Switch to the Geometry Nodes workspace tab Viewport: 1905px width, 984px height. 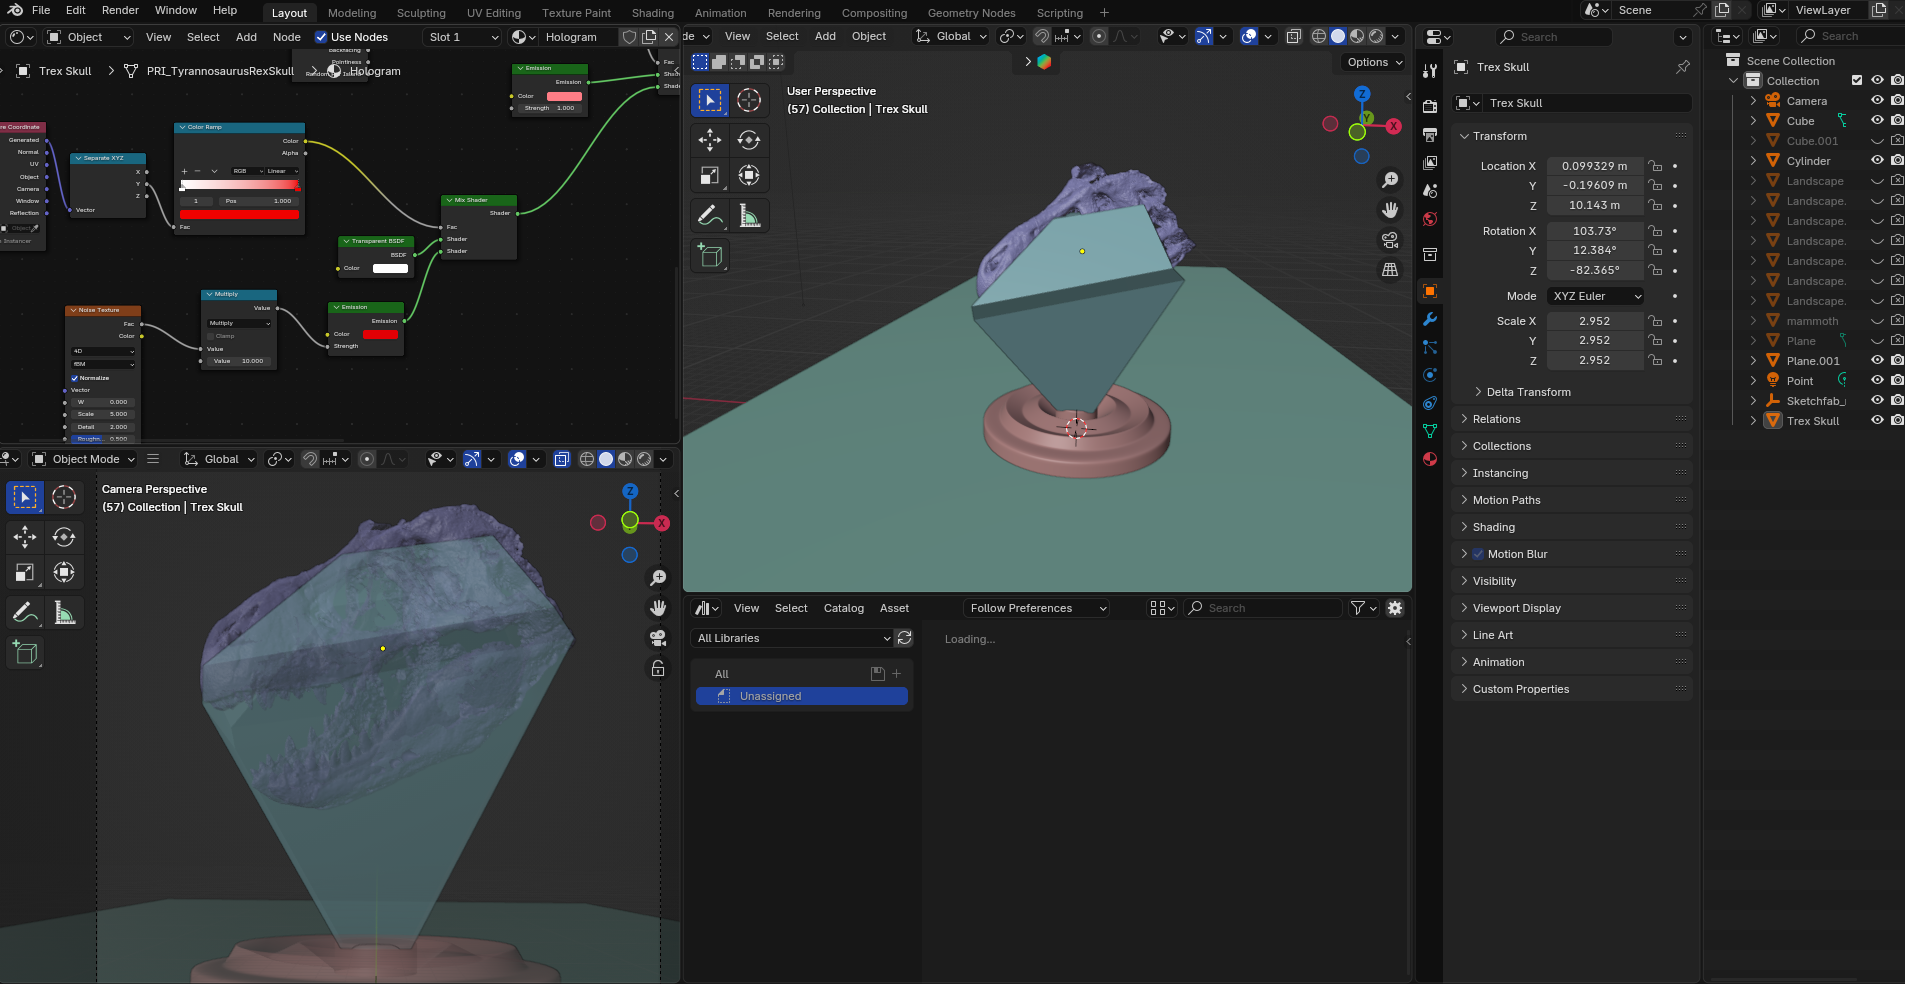pos(971,13)
